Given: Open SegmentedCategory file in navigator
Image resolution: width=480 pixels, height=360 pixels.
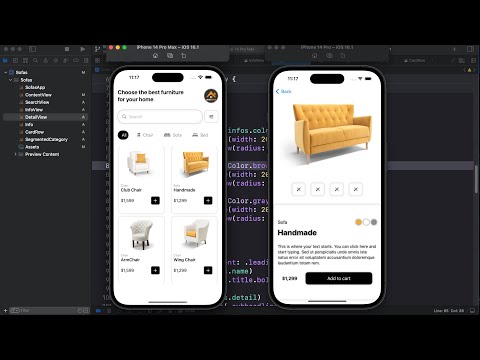Looking at the screenshot, I should coord(46,139).
